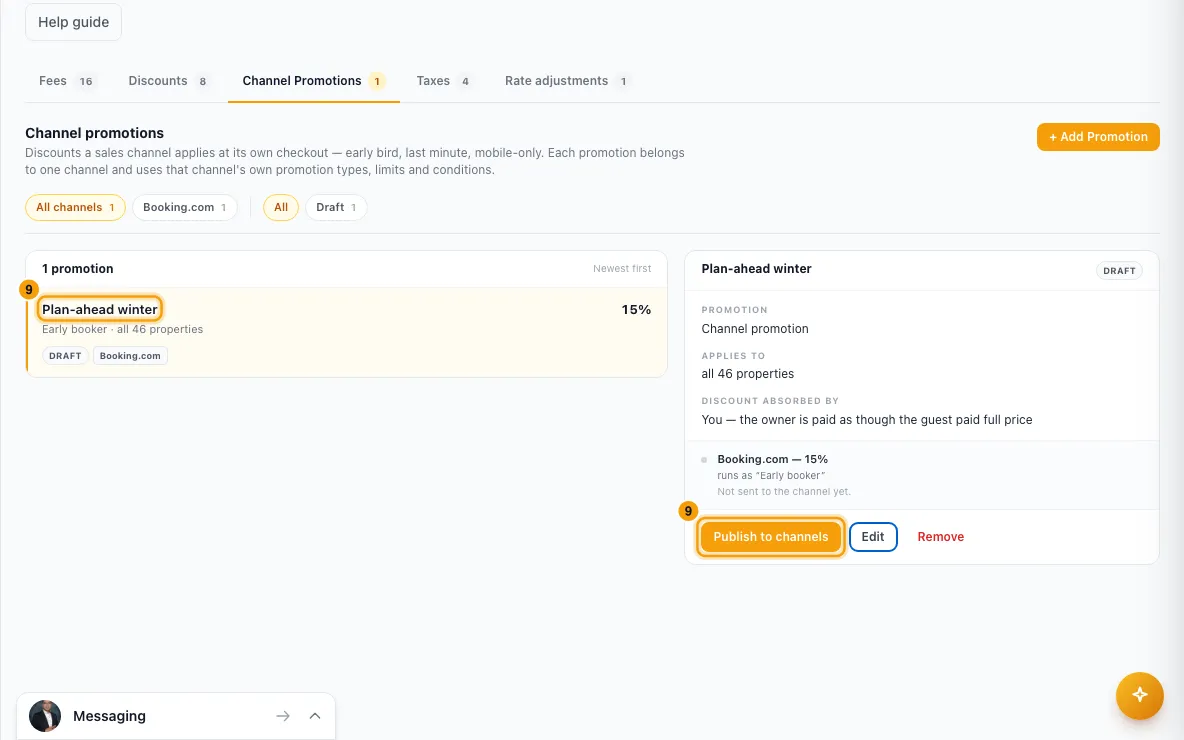Click the 'Channel promotion' type value
The height and width of the screenshot is (740, 1184).
(x=755, y=328)
